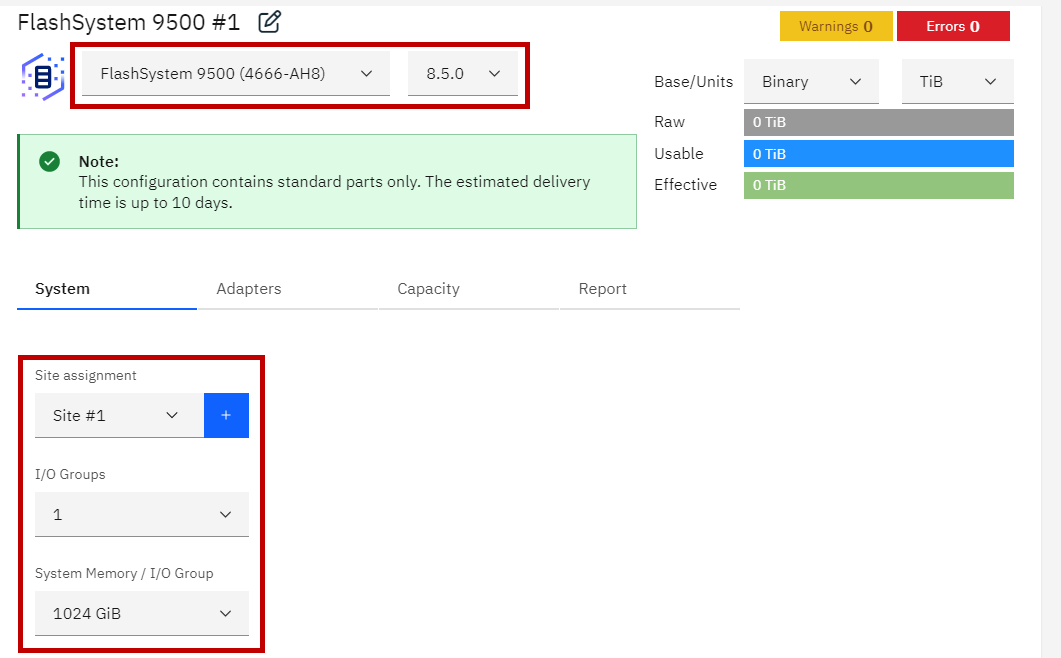Open the Report tab
This screenshot has height=658, width=1061.
pos(650,289)
